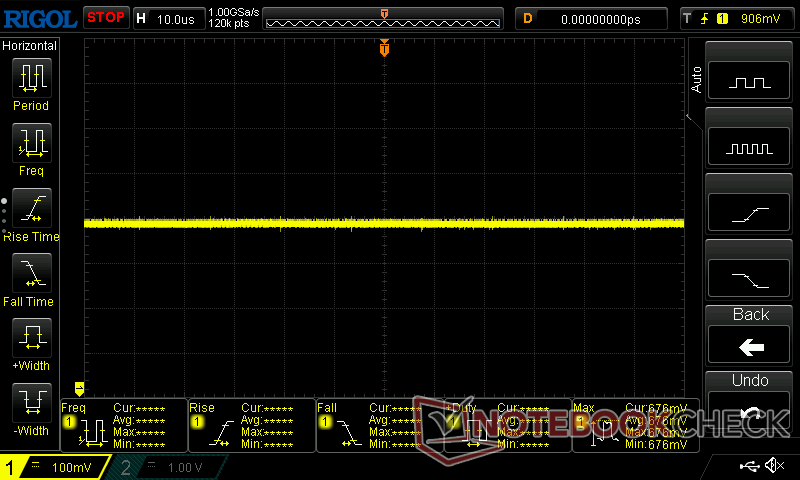Click the trigger level arrow on right edge
Image resolution: width=800 pixels, height=480 pixels.
[x=688, y=117]
